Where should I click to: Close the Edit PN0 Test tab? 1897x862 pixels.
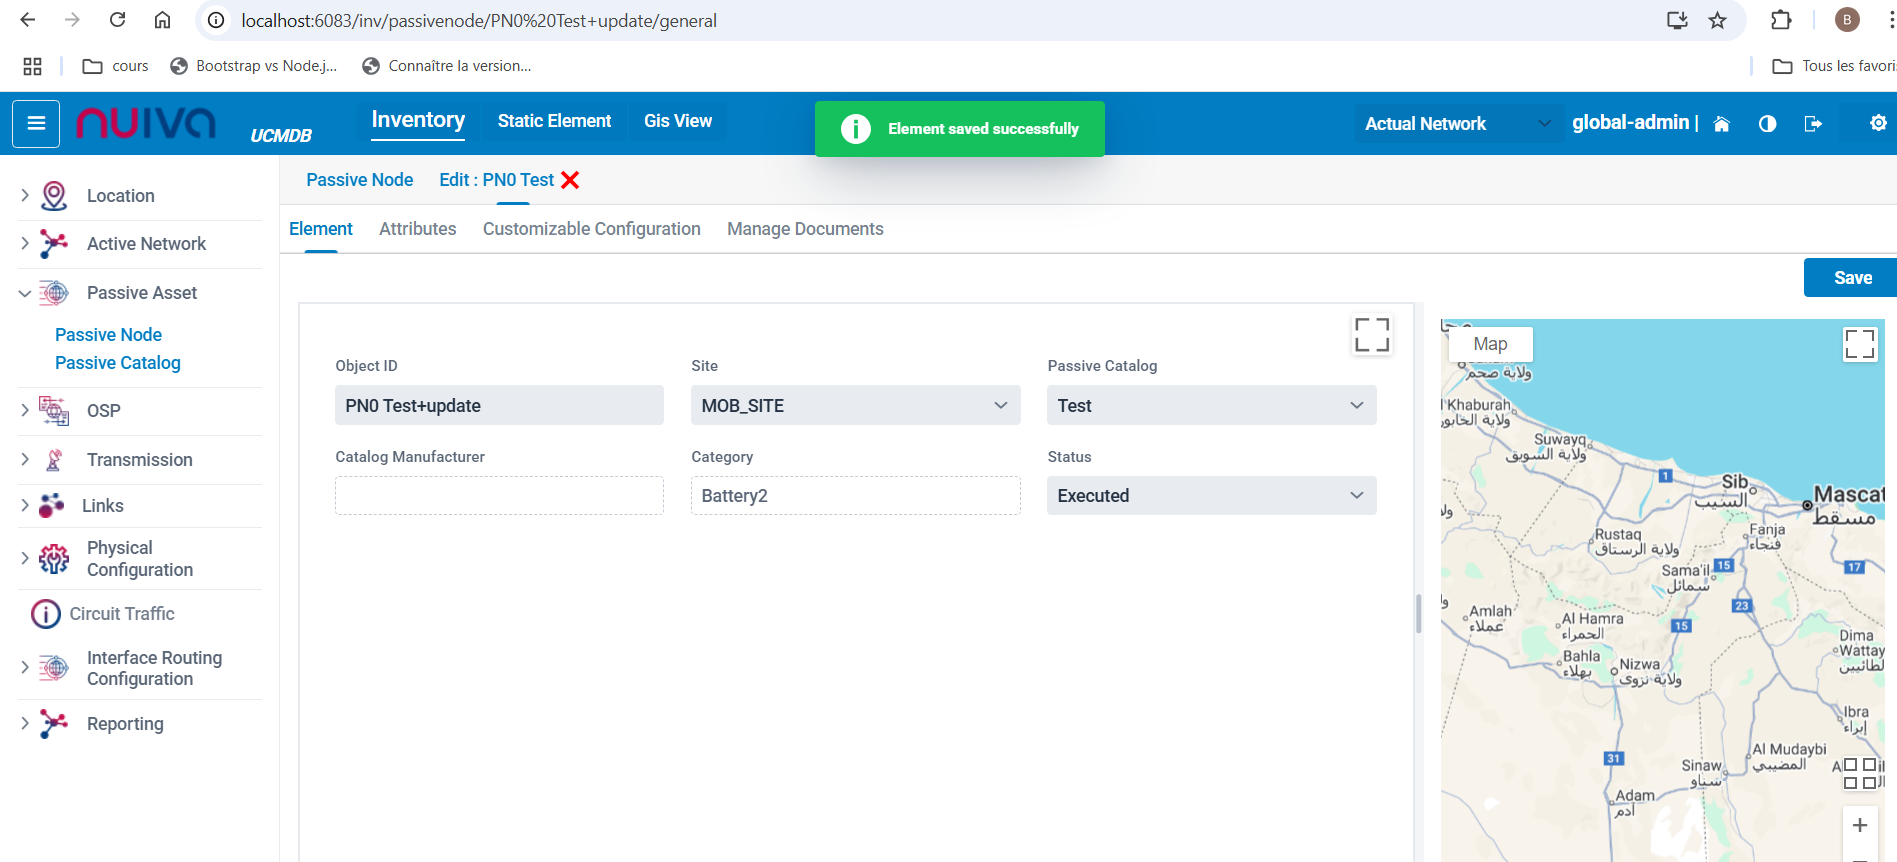click(570, 180)
